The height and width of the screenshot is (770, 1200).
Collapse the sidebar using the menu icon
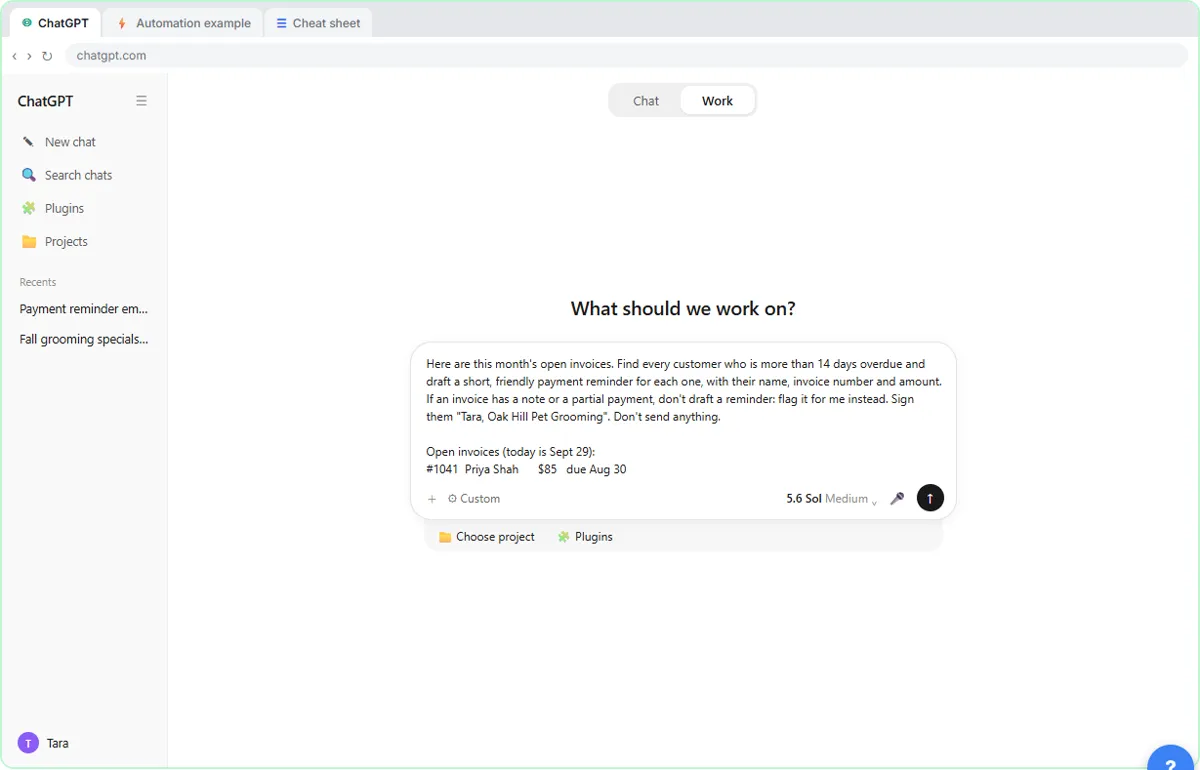(141, 101)
